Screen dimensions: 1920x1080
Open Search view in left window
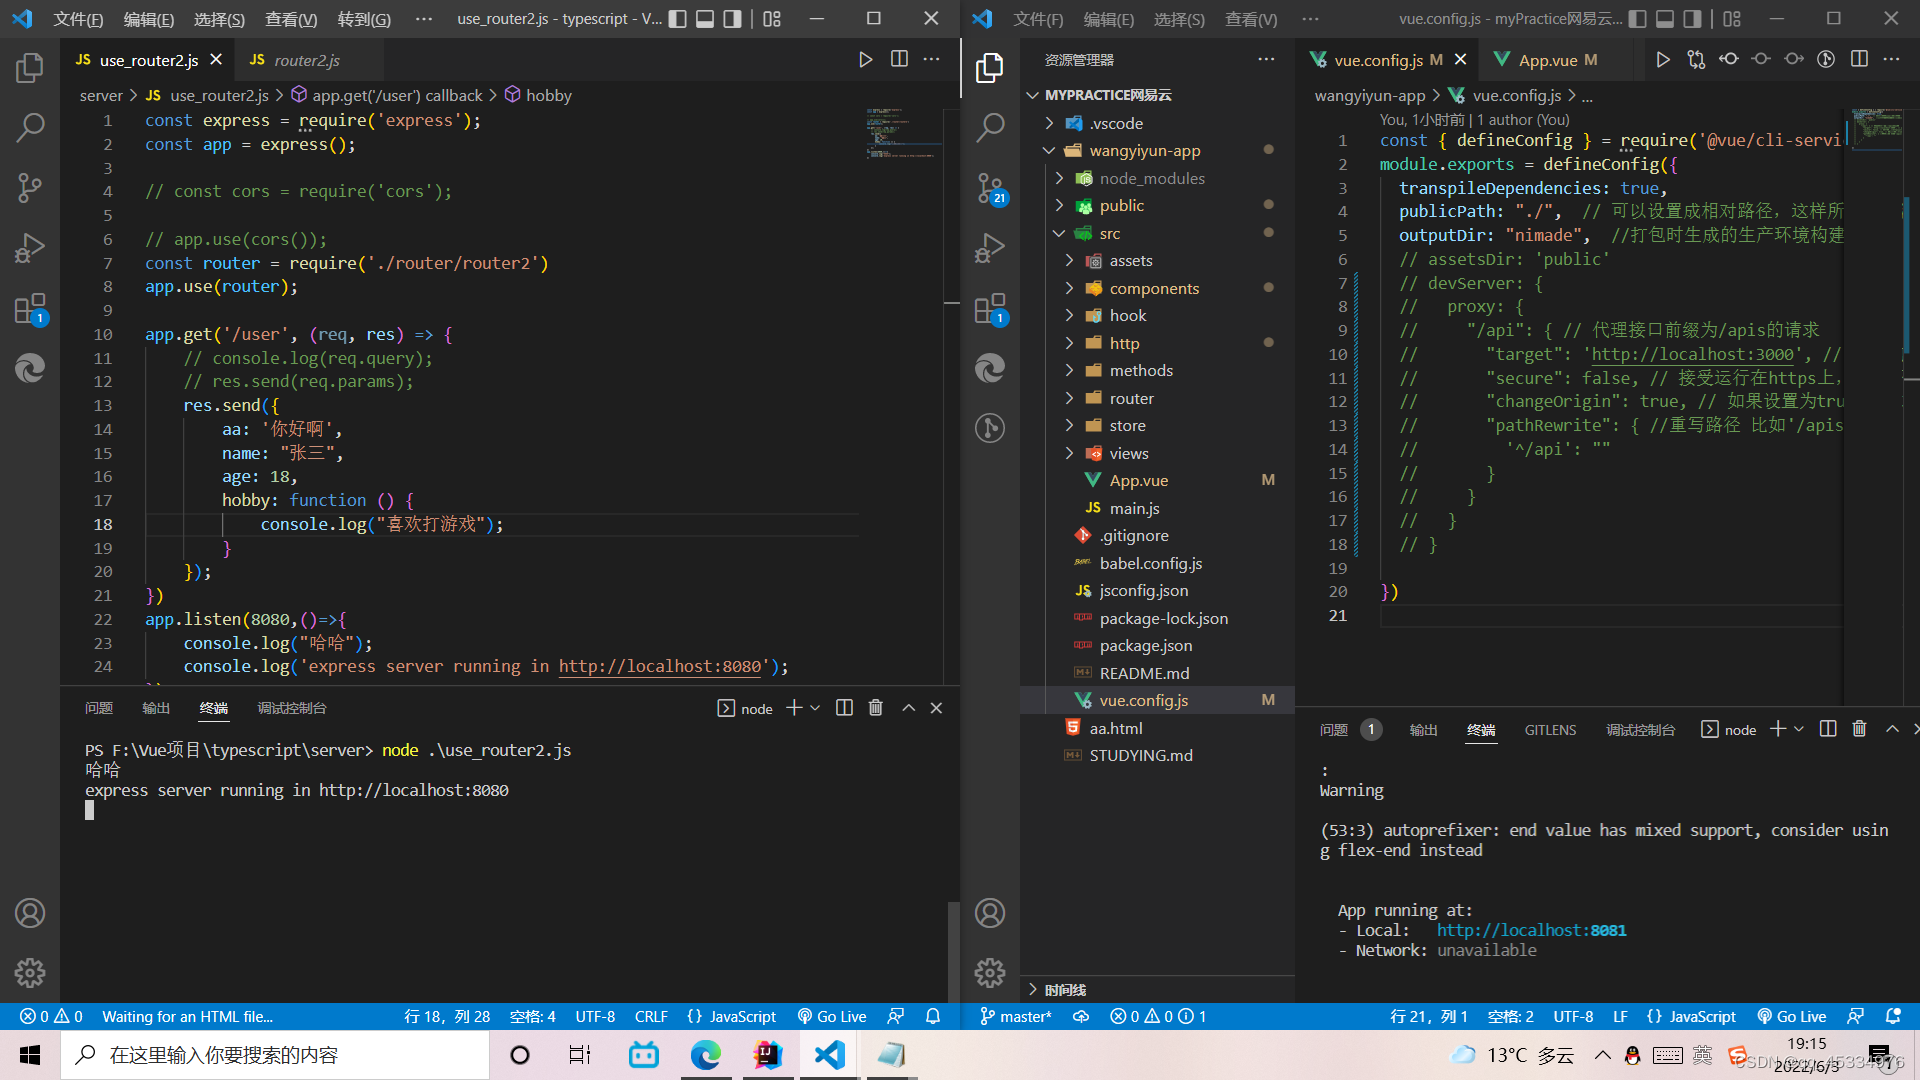coord(30,127)
